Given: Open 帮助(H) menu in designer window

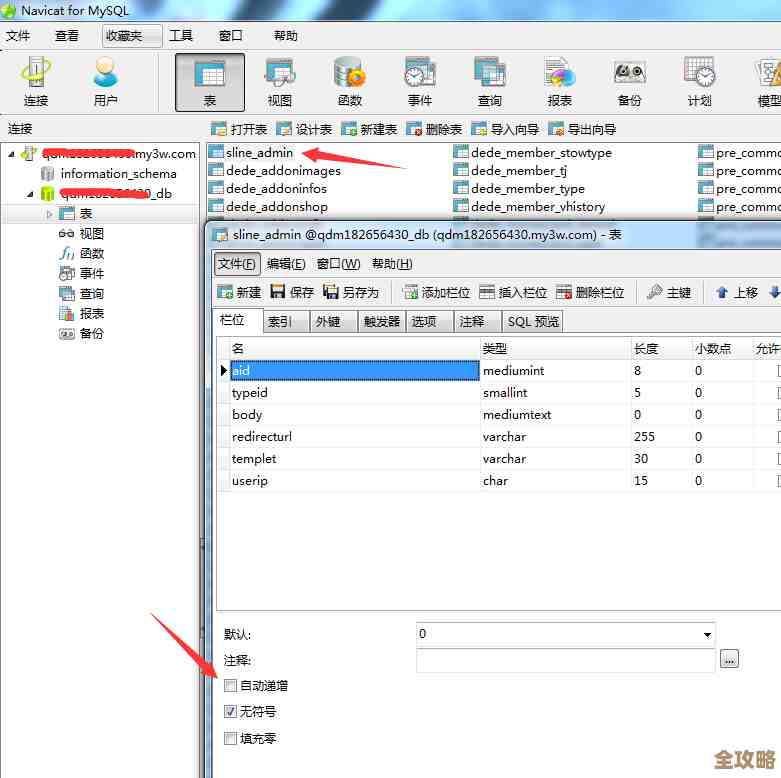Looking at the screenshot, I should click(x=392, y=264).
